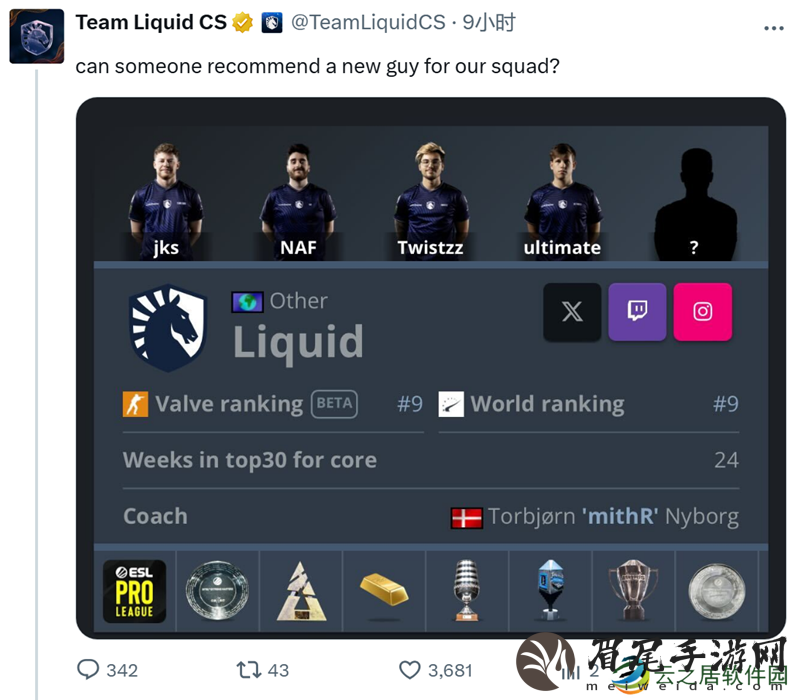
Task: Open the @TeamLiquidCS handle link
Action: [368, 22]
